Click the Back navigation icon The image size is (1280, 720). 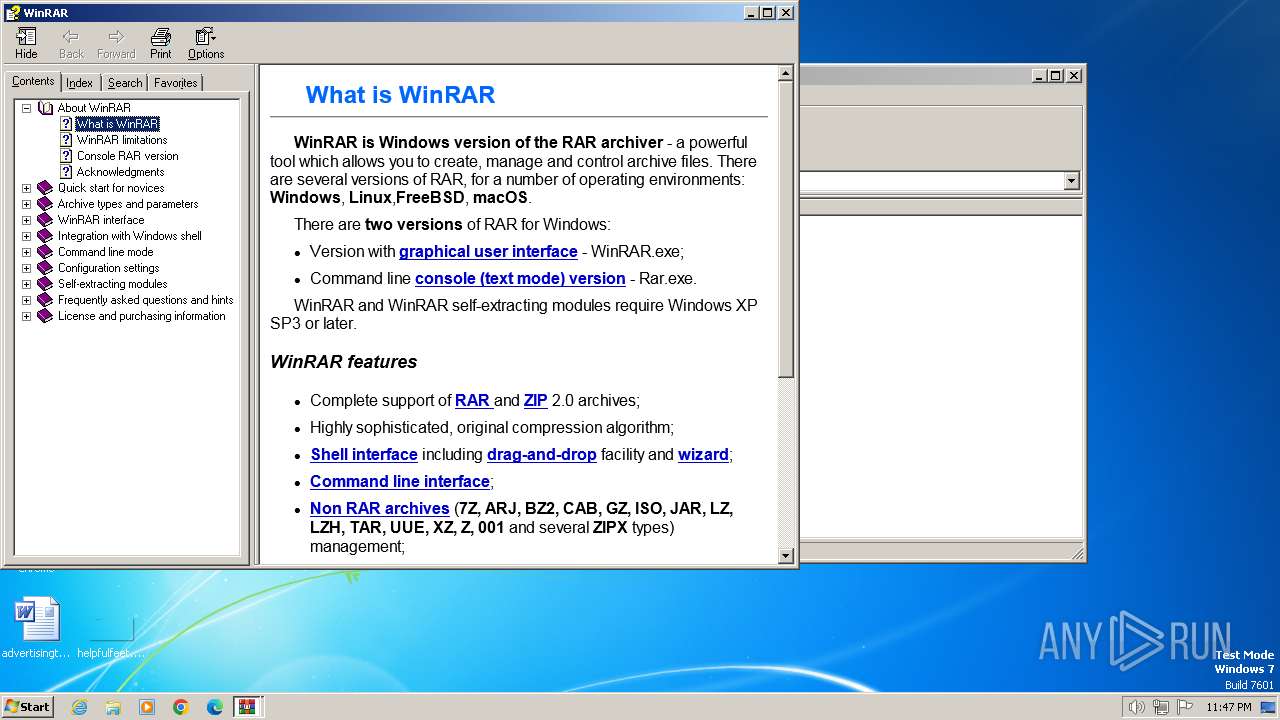point(71,43)
